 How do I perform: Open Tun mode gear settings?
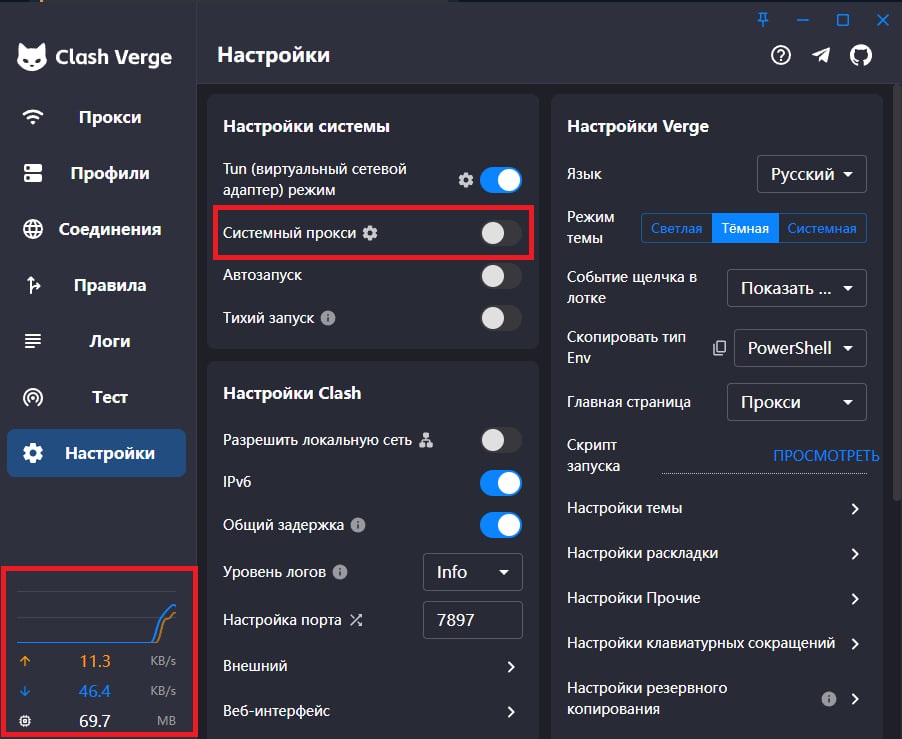pos(466,180)
